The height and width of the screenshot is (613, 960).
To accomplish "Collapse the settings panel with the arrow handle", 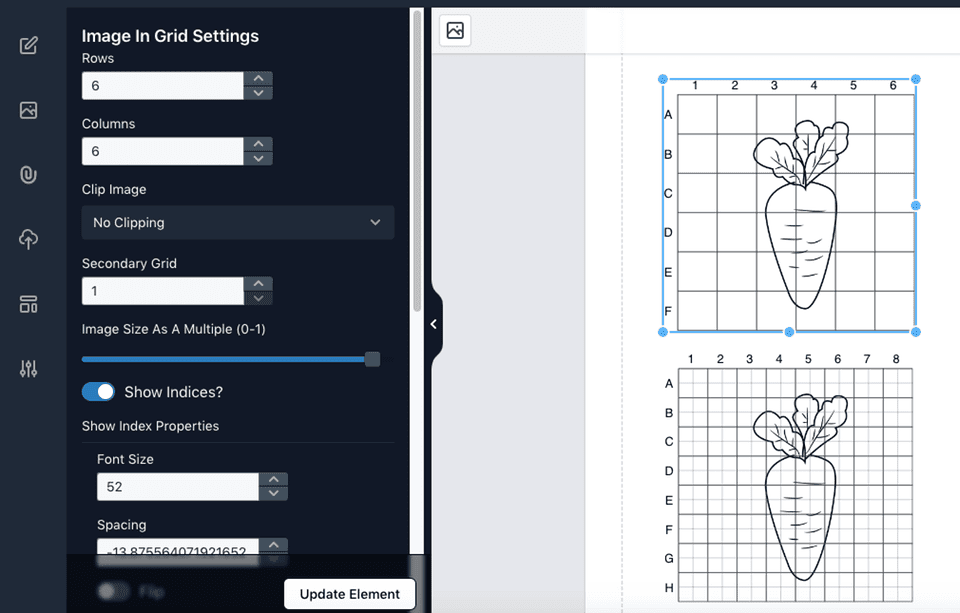I will (433, 324).
